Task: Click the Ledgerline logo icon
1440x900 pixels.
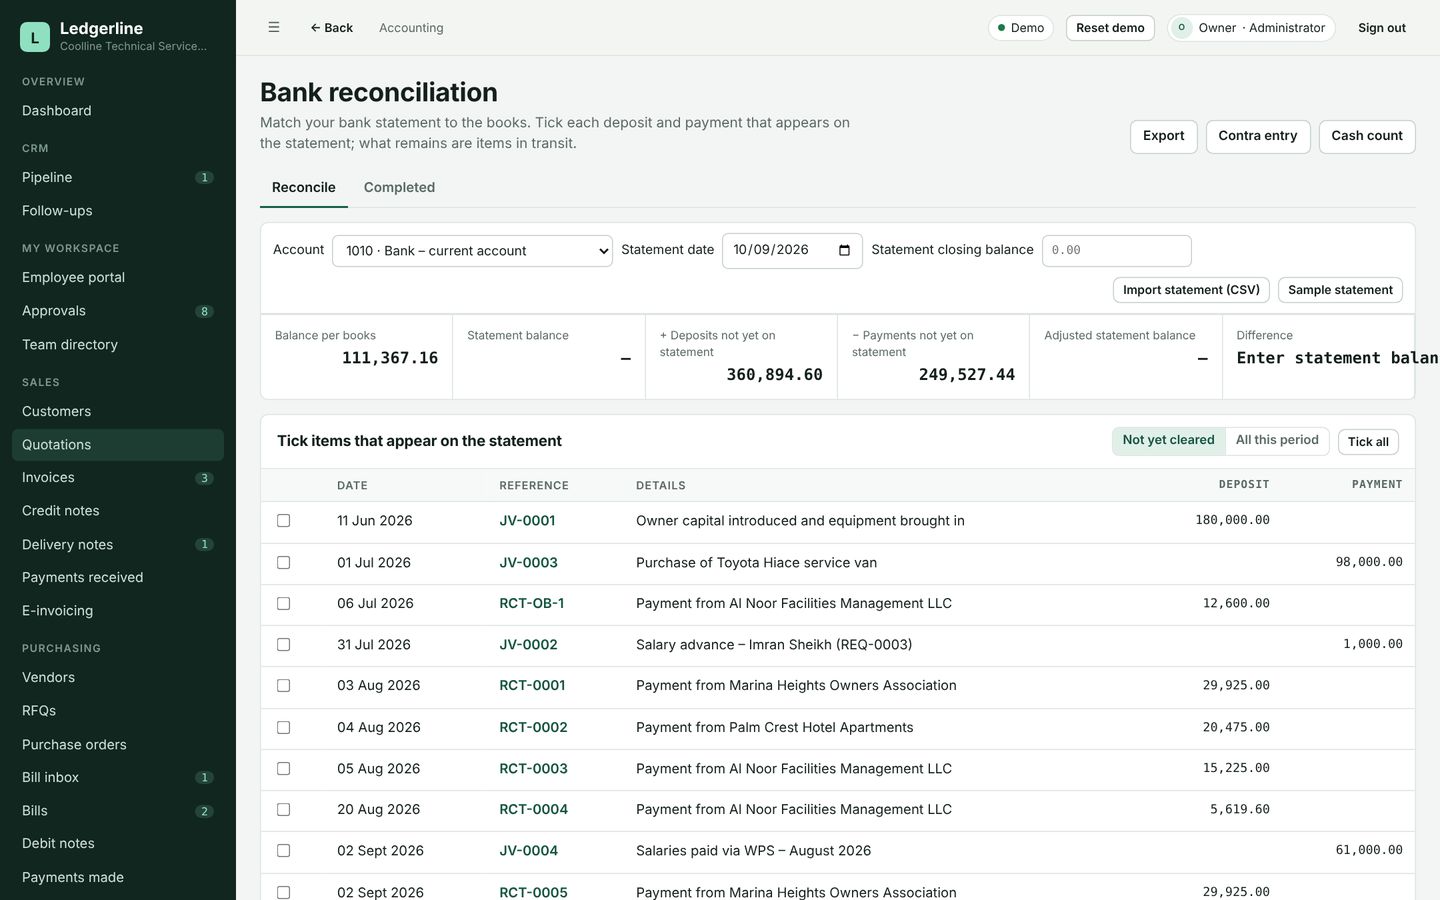Action: [35, 37]
